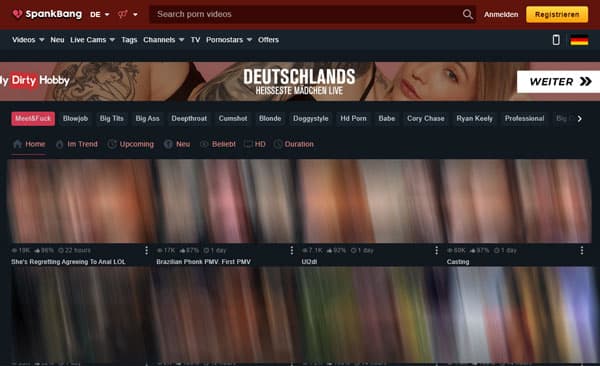Screen dimensions: 600x366
Task: Open three-dot menu for 'UDdi' video
Action: coord(437,250)
